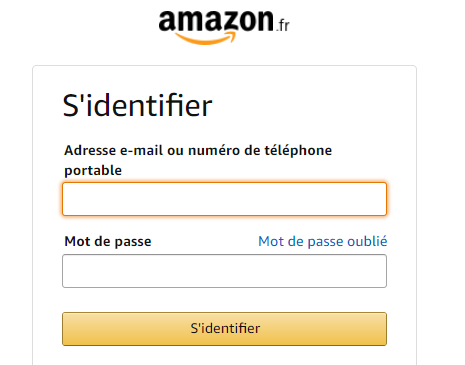Click the arrowhead tip of the Amazon smile
Viewport: 465px width, 365px height.
[231, 36]
